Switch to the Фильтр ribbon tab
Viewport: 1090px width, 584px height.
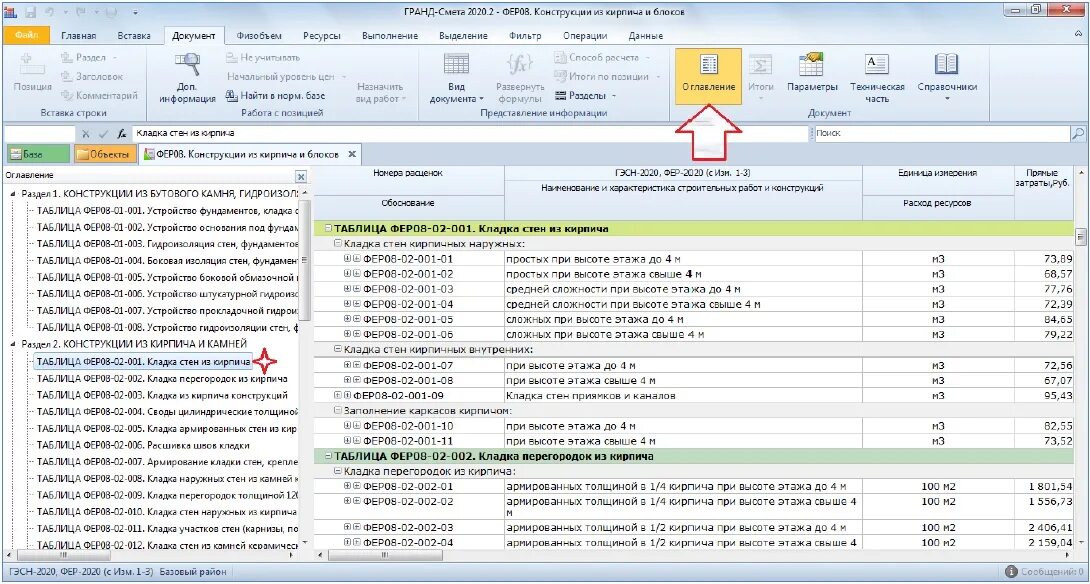[x=525, y=36]
